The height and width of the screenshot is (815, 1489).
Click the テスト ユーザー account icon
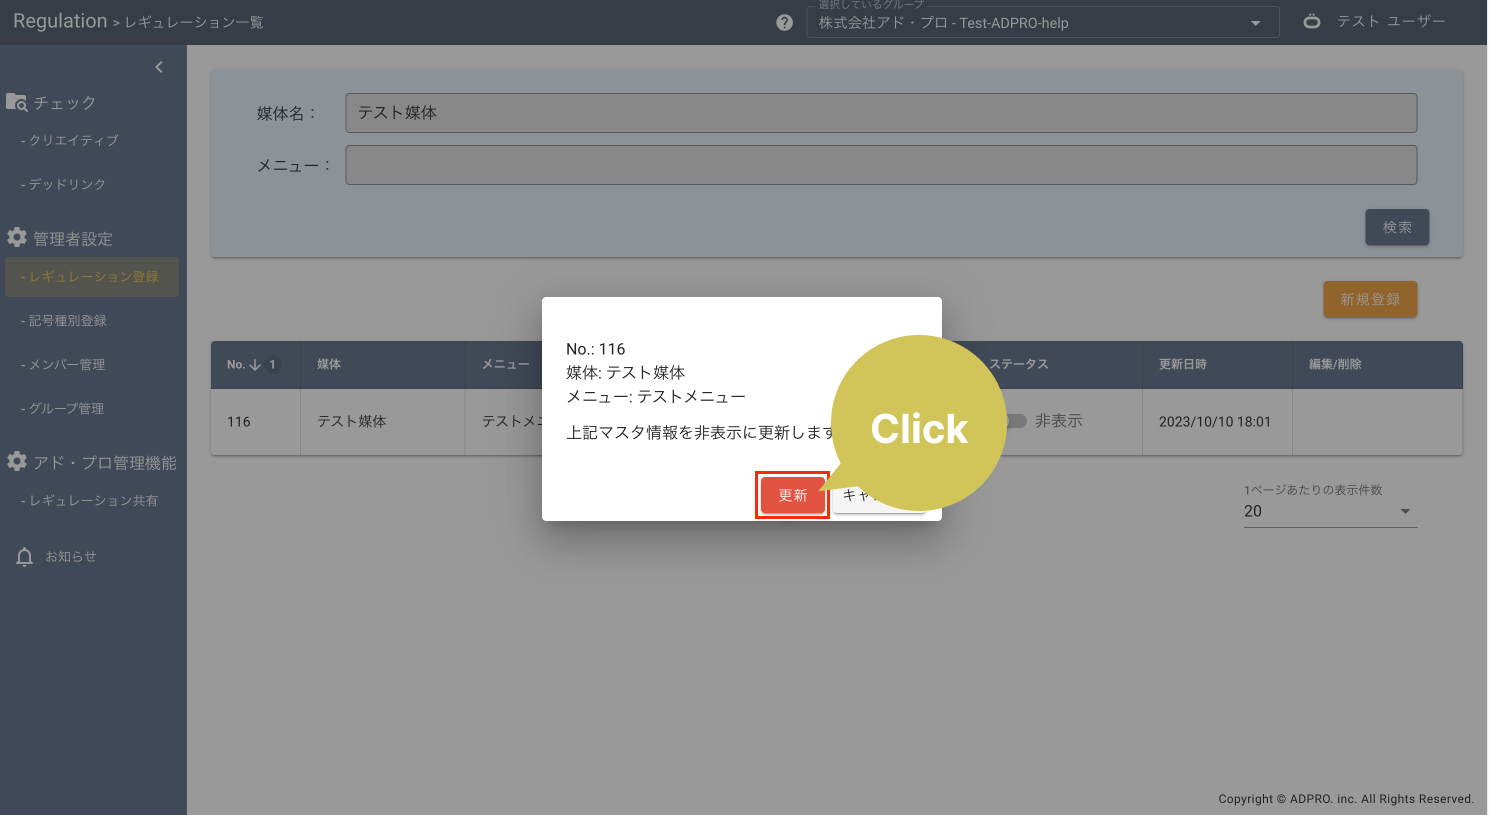coord(1311,20)
